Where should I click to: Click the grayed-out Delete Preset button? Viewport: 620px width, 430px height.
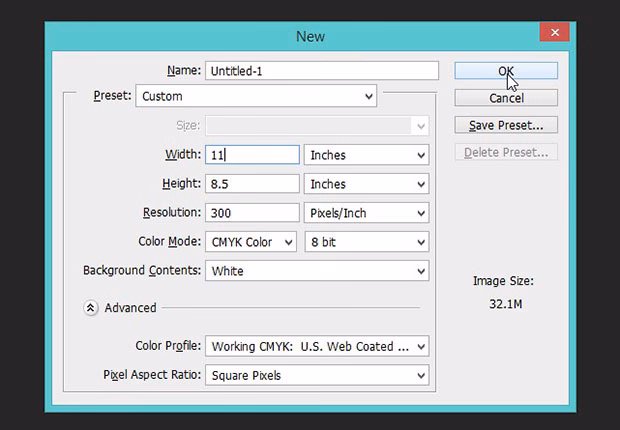point(505,152)
